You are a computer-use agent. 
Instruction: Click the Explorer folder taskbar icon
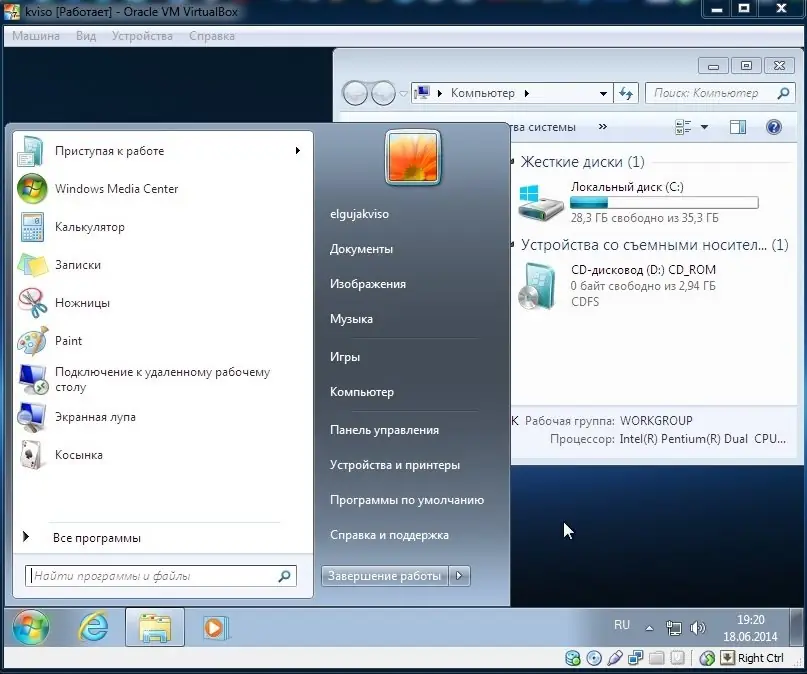154,627
